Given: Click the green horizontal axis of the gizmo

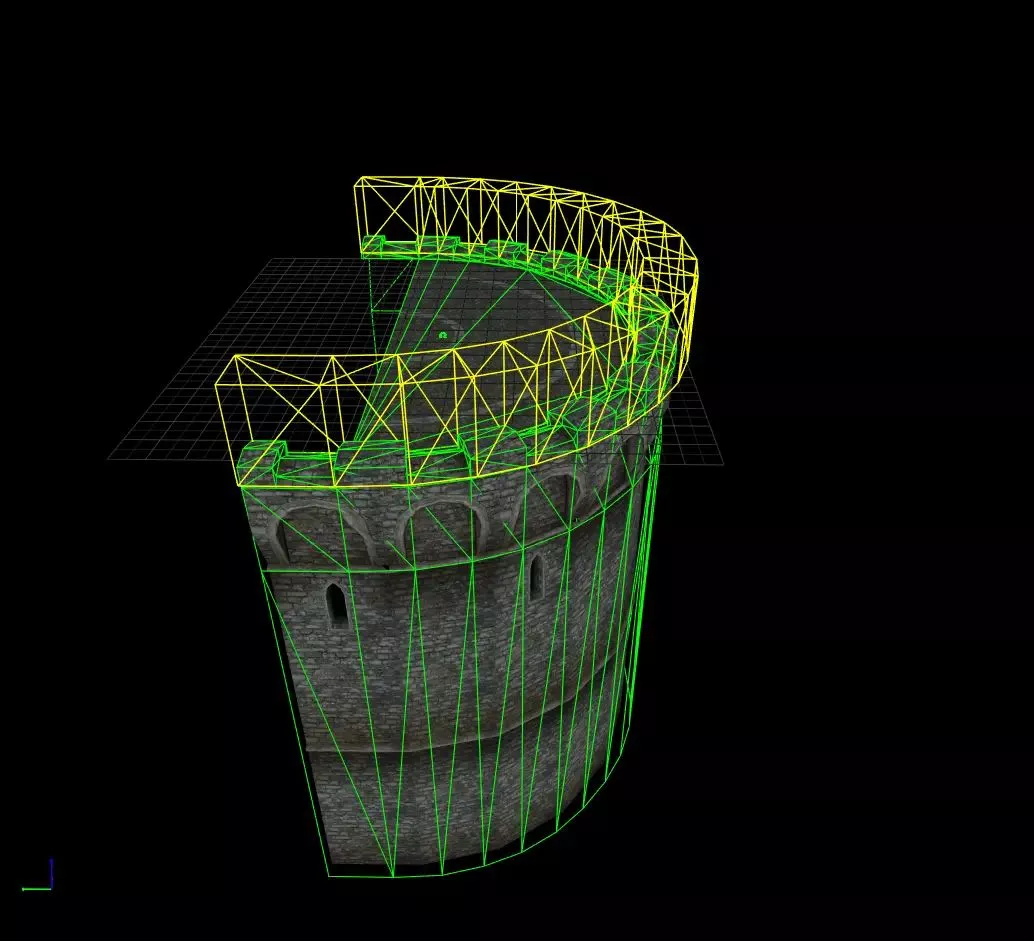Looking at the screenshot, I should tap(36, 889).
